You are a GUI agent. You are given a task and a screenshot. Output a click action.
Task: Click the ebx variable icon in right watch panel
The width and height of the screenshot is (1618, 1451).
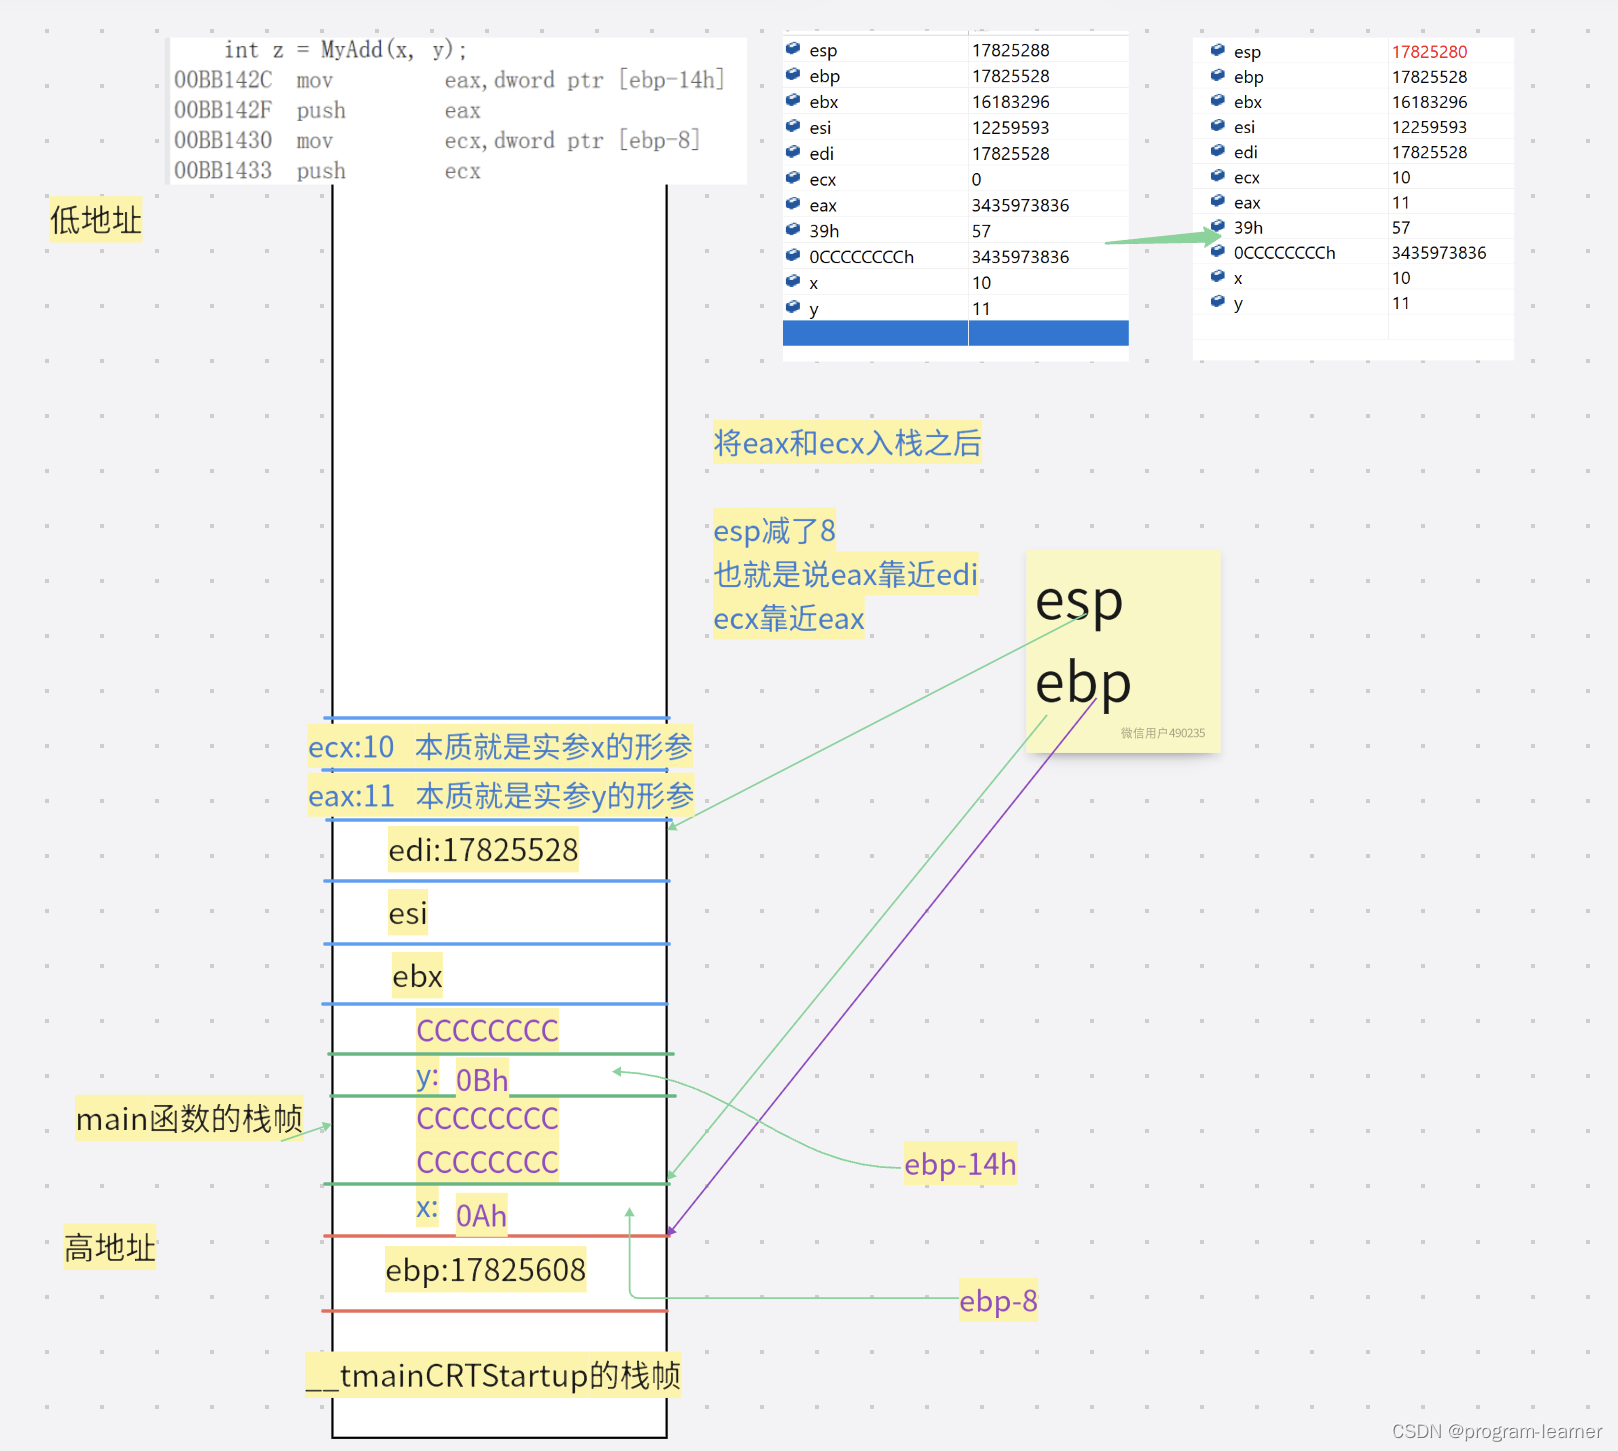[1217, 100]
